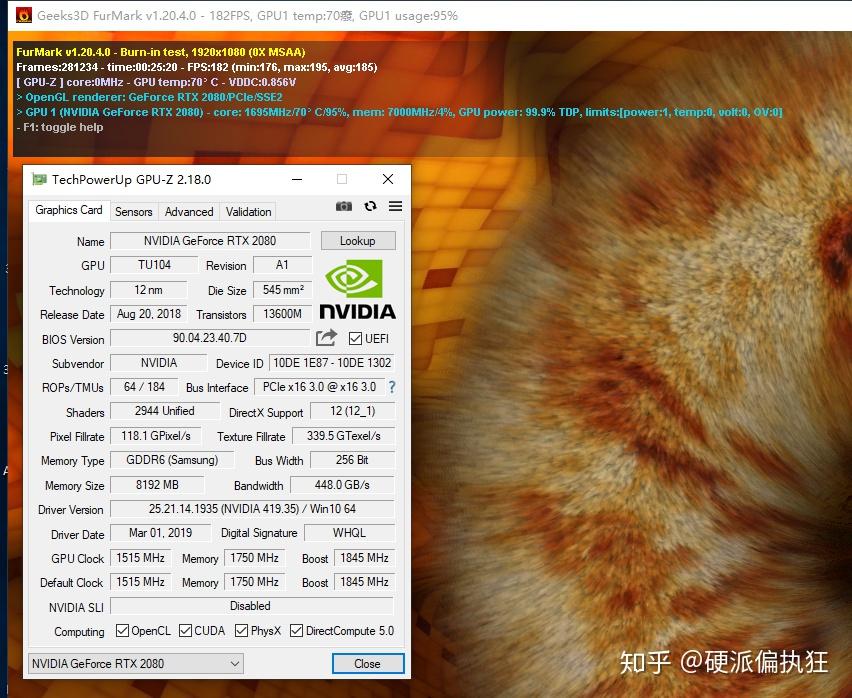This screenshot has height=698, width=852.
Task: Click the Driver Version field 25.21.14.1935
Action: point(252,508)
